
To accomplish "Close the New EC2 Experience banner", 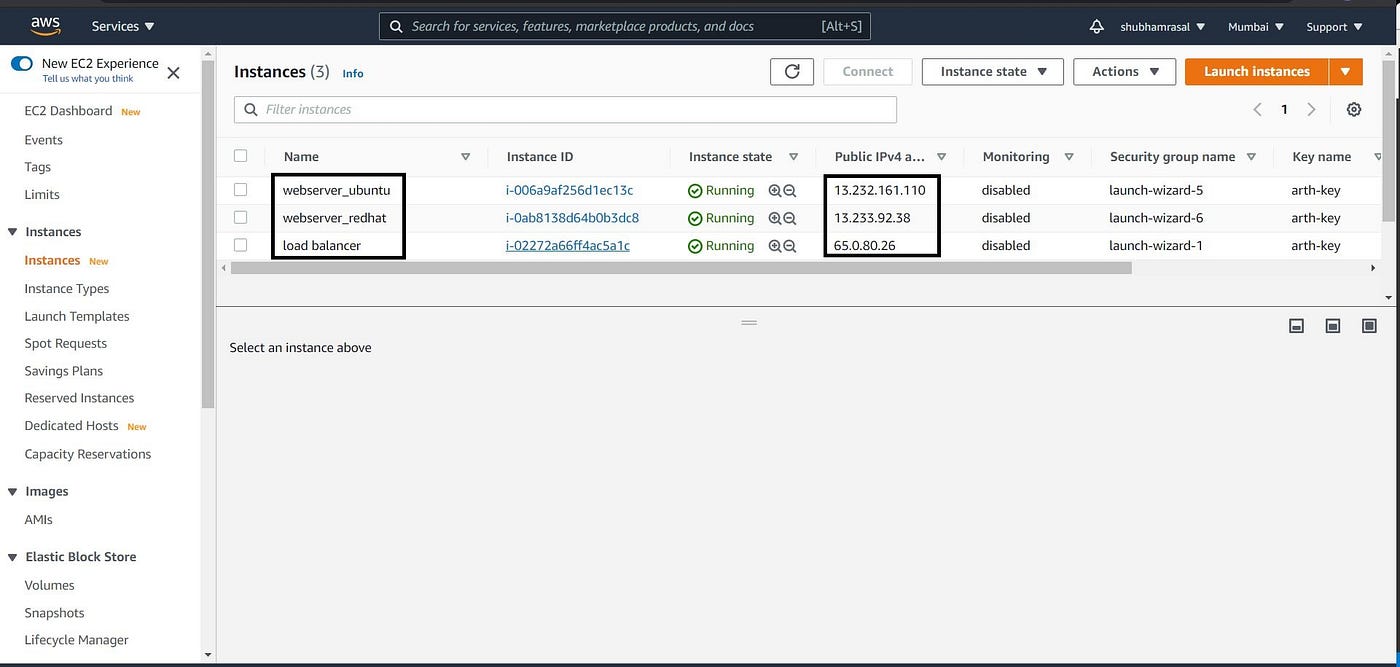I will pos(173,72).
